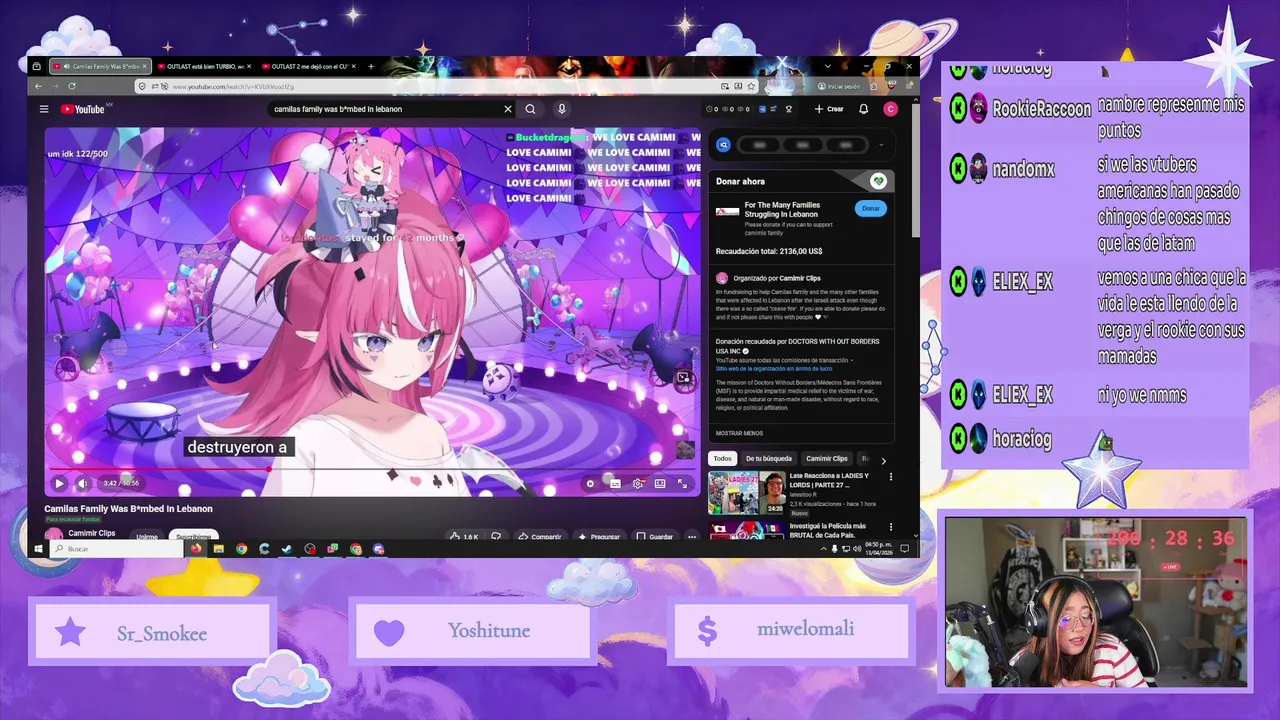Switch the player to theater mode
This screenshot has height=720, width=1280.
click(660, 483)
